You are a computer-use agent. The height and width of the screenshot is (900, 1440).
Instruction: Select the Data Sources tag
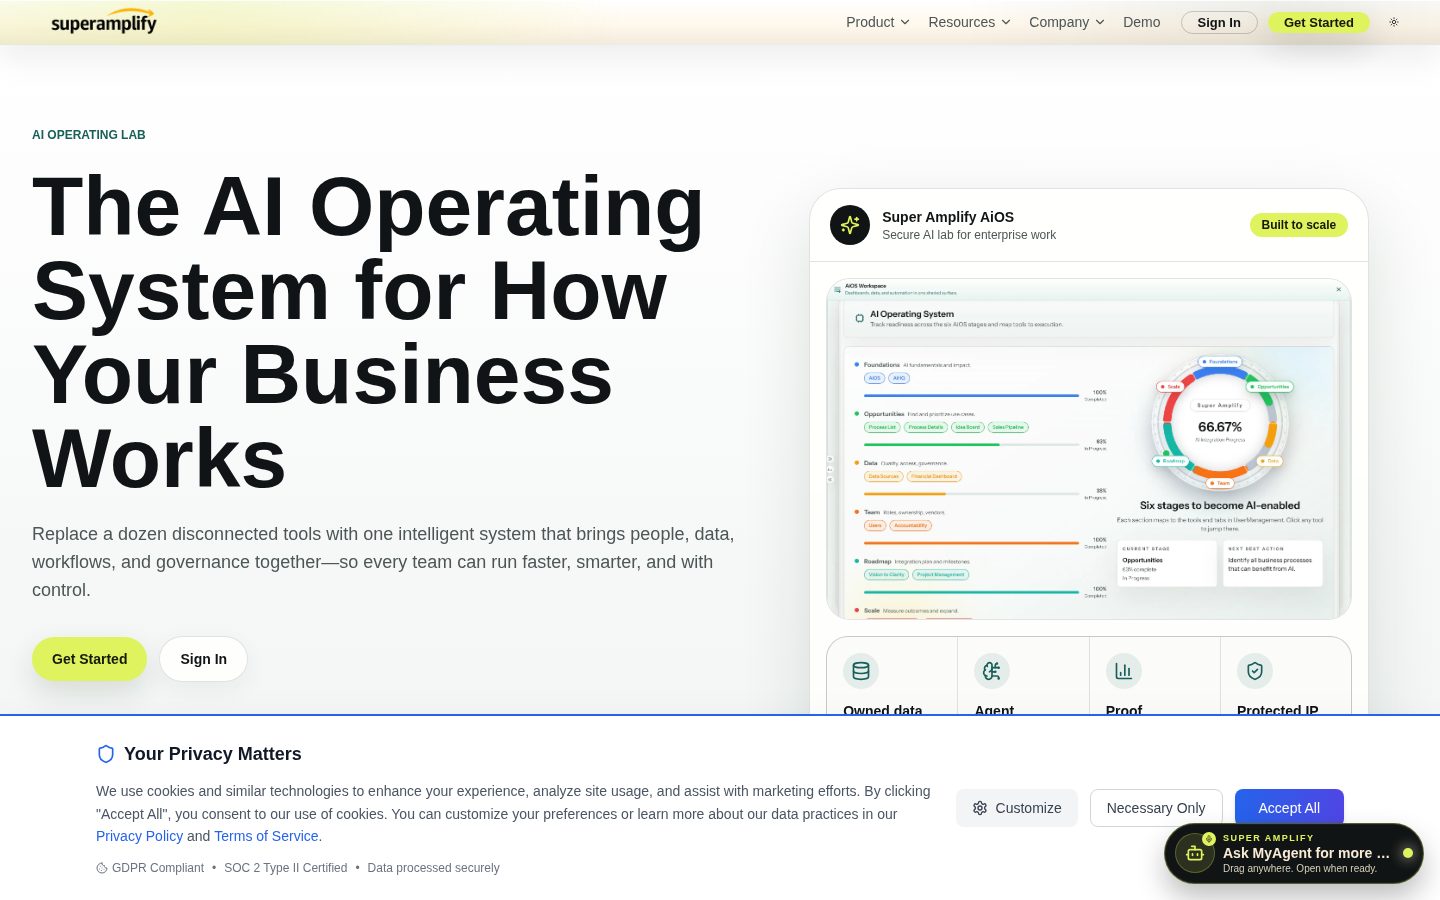(x=883, y=476)
